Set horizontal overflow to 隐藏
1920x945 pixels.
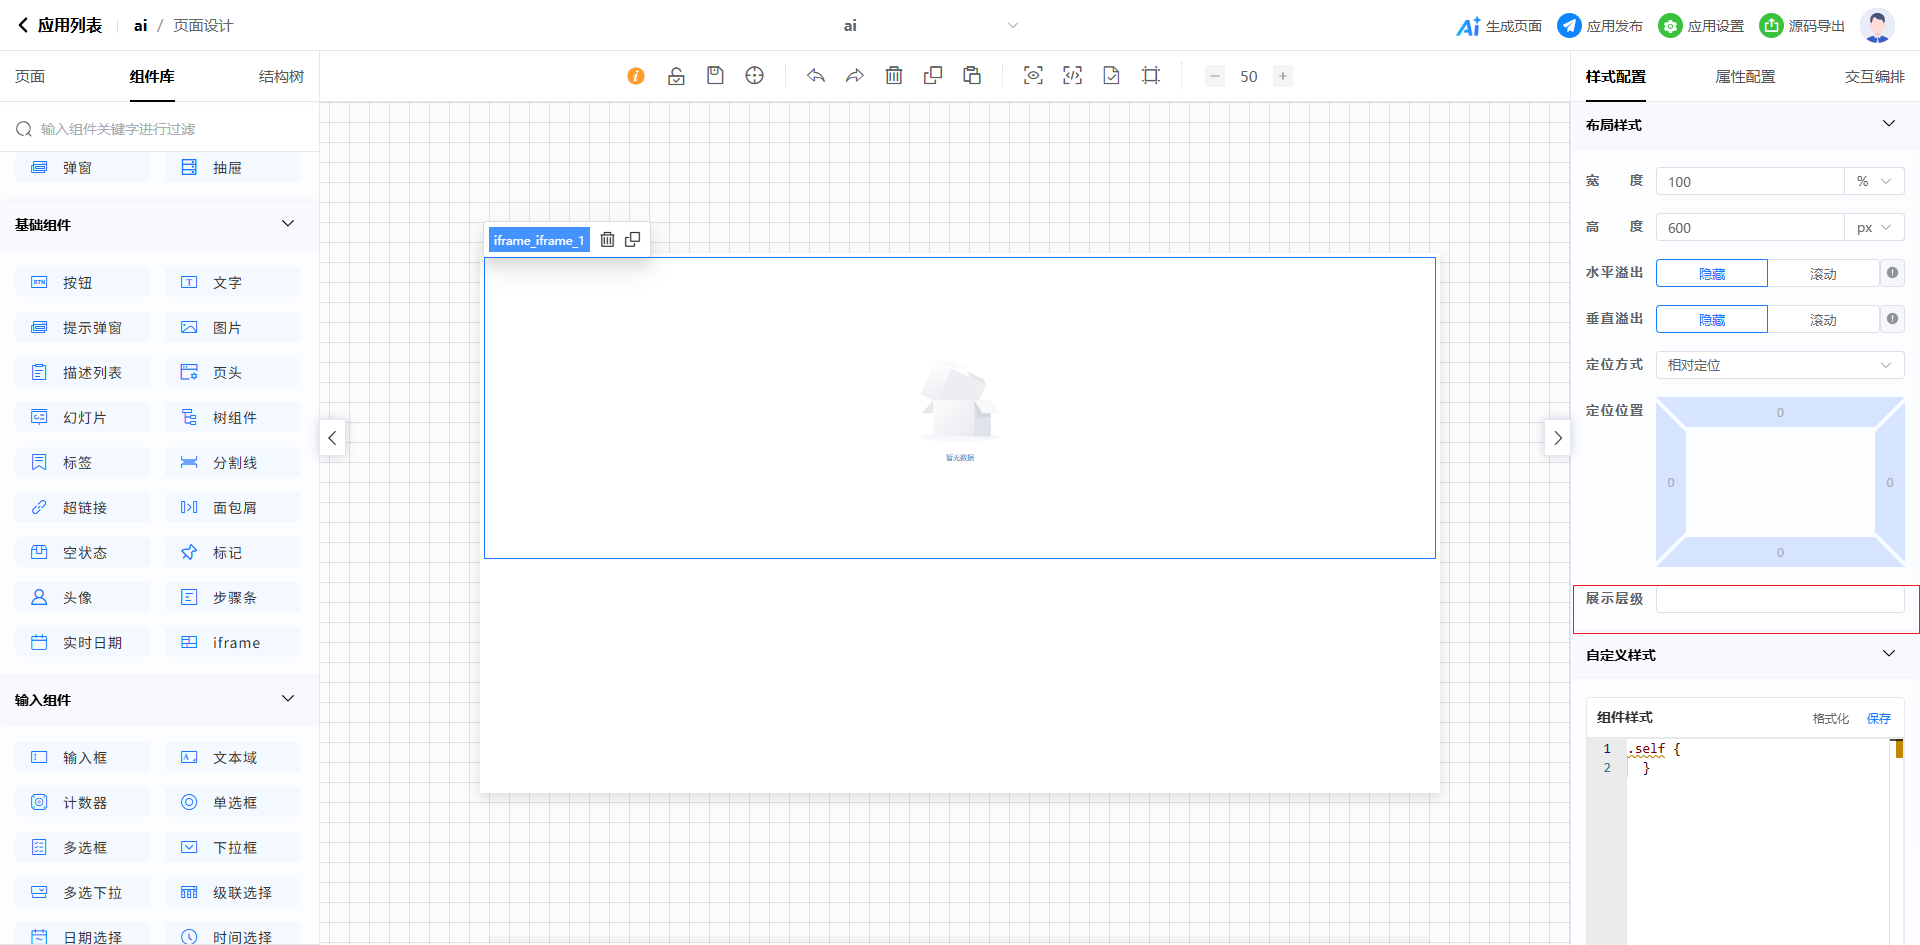pyautogui.click(x=1712, y=274)
